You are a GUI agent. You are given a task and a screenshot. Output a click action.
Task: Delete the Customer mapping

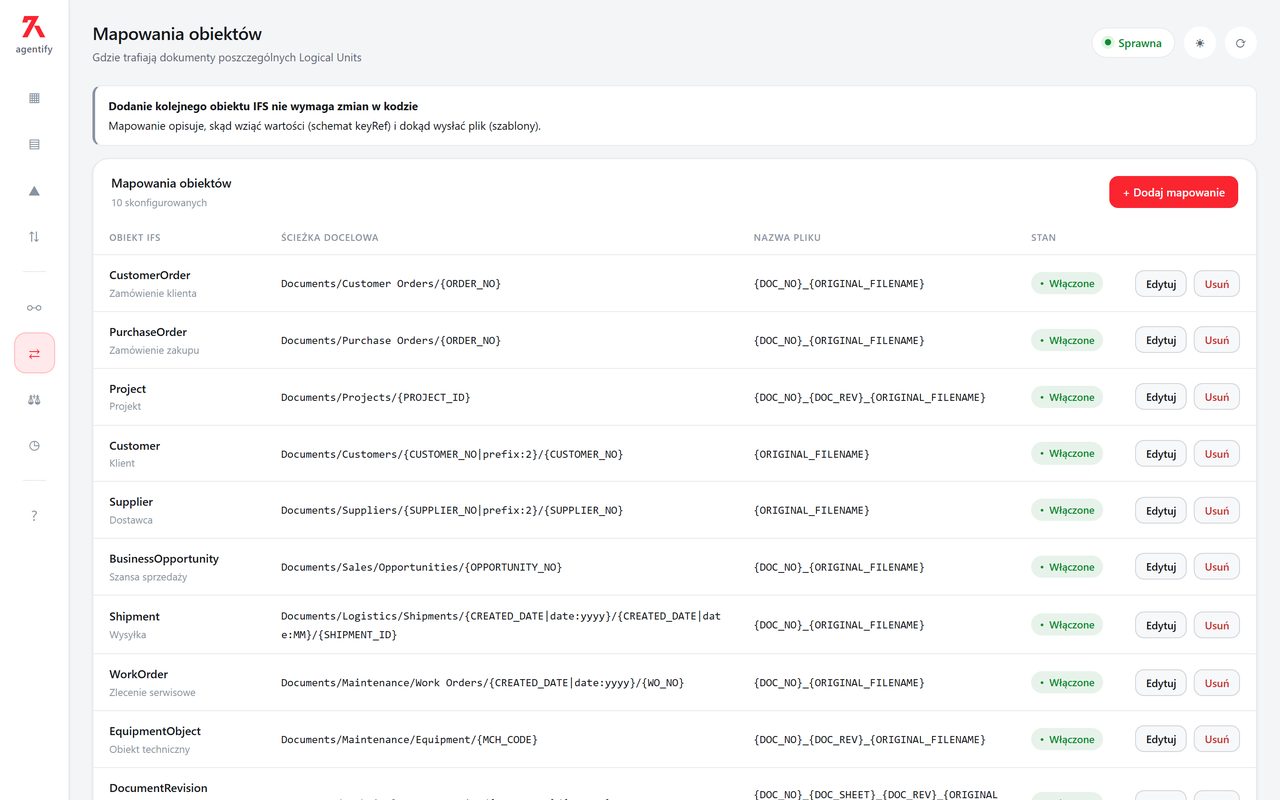pos(1216,454)
